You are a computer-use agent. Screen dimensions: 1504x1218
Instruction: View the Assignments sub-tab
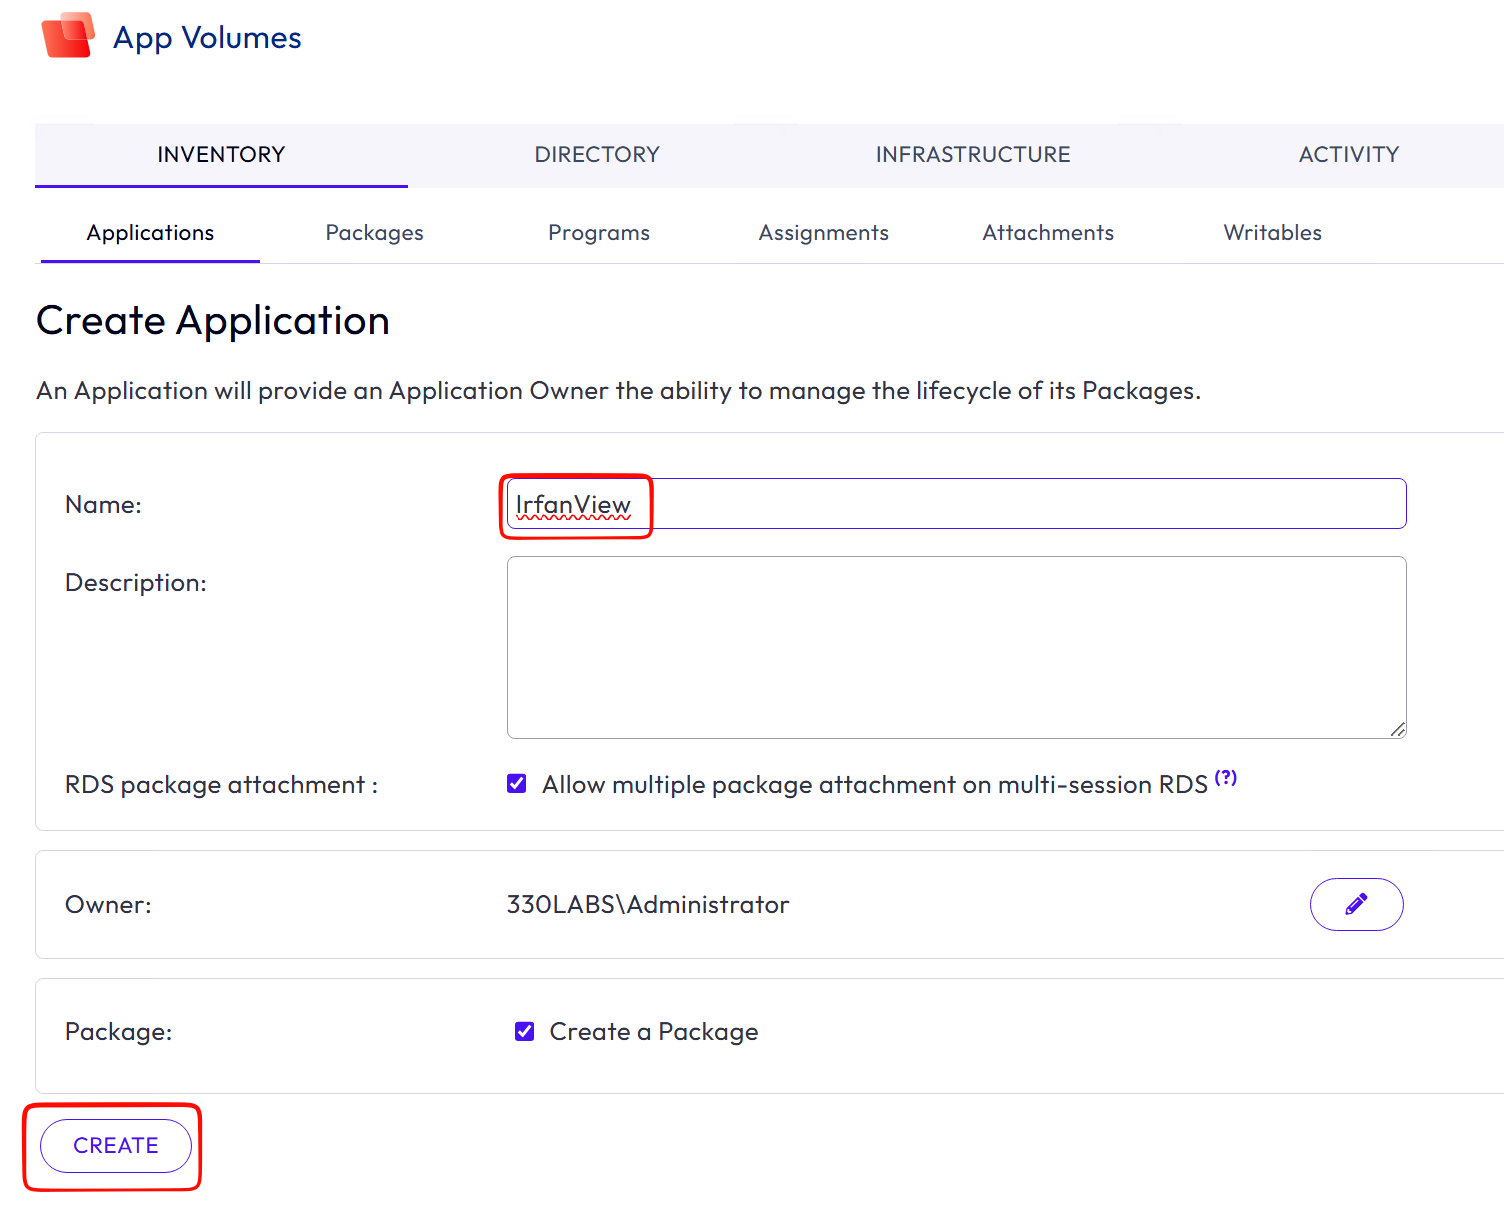click(824, 233)
